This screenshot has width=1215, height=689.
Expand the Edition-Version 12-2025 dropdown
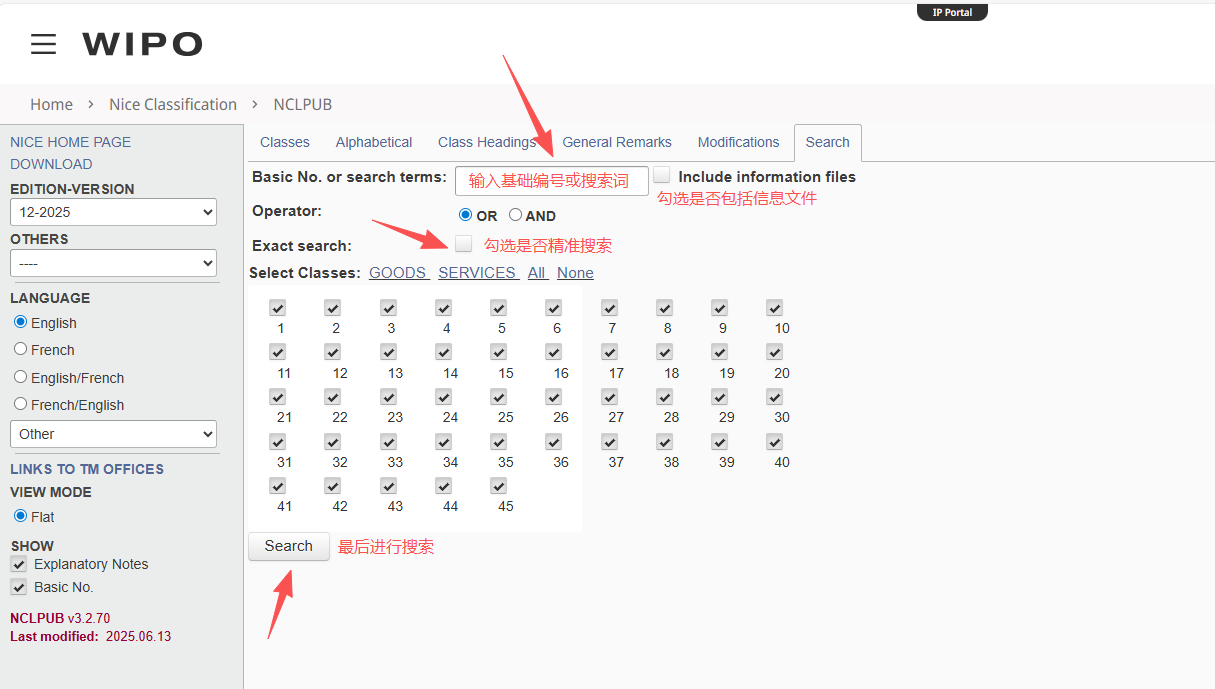[x=113, y=212]
